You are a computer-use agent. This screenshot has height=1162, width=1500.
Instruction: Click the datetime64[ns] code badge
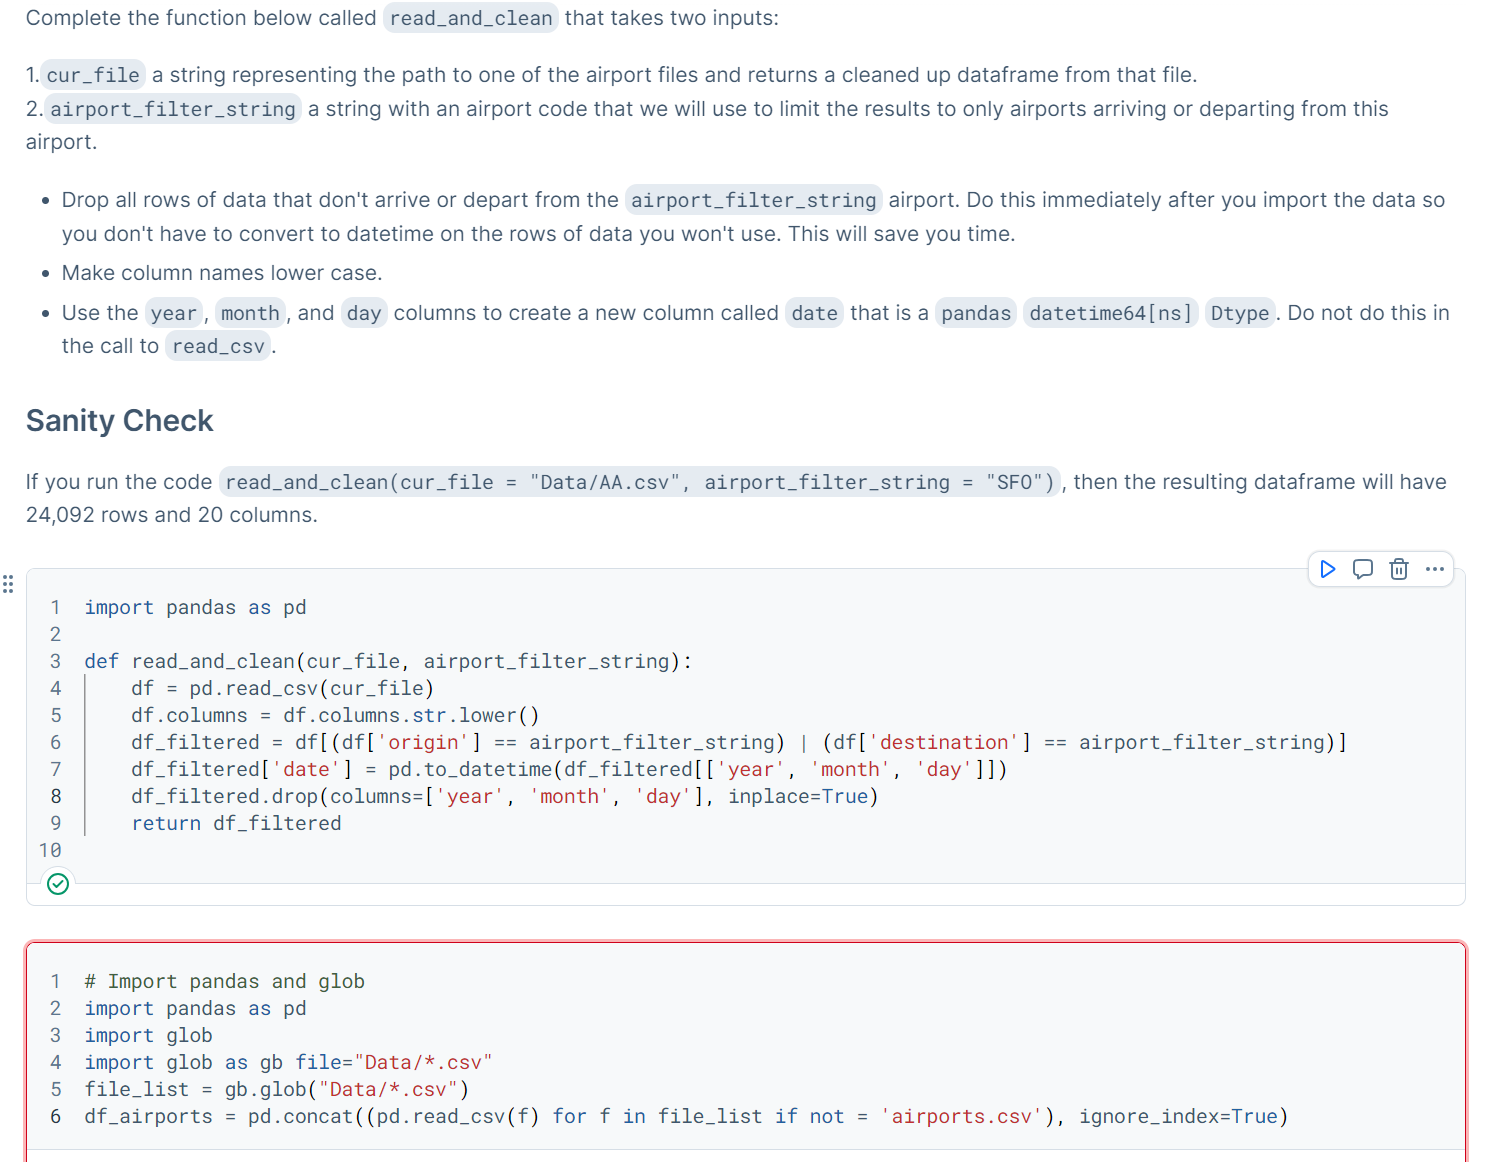(1110, 313)
